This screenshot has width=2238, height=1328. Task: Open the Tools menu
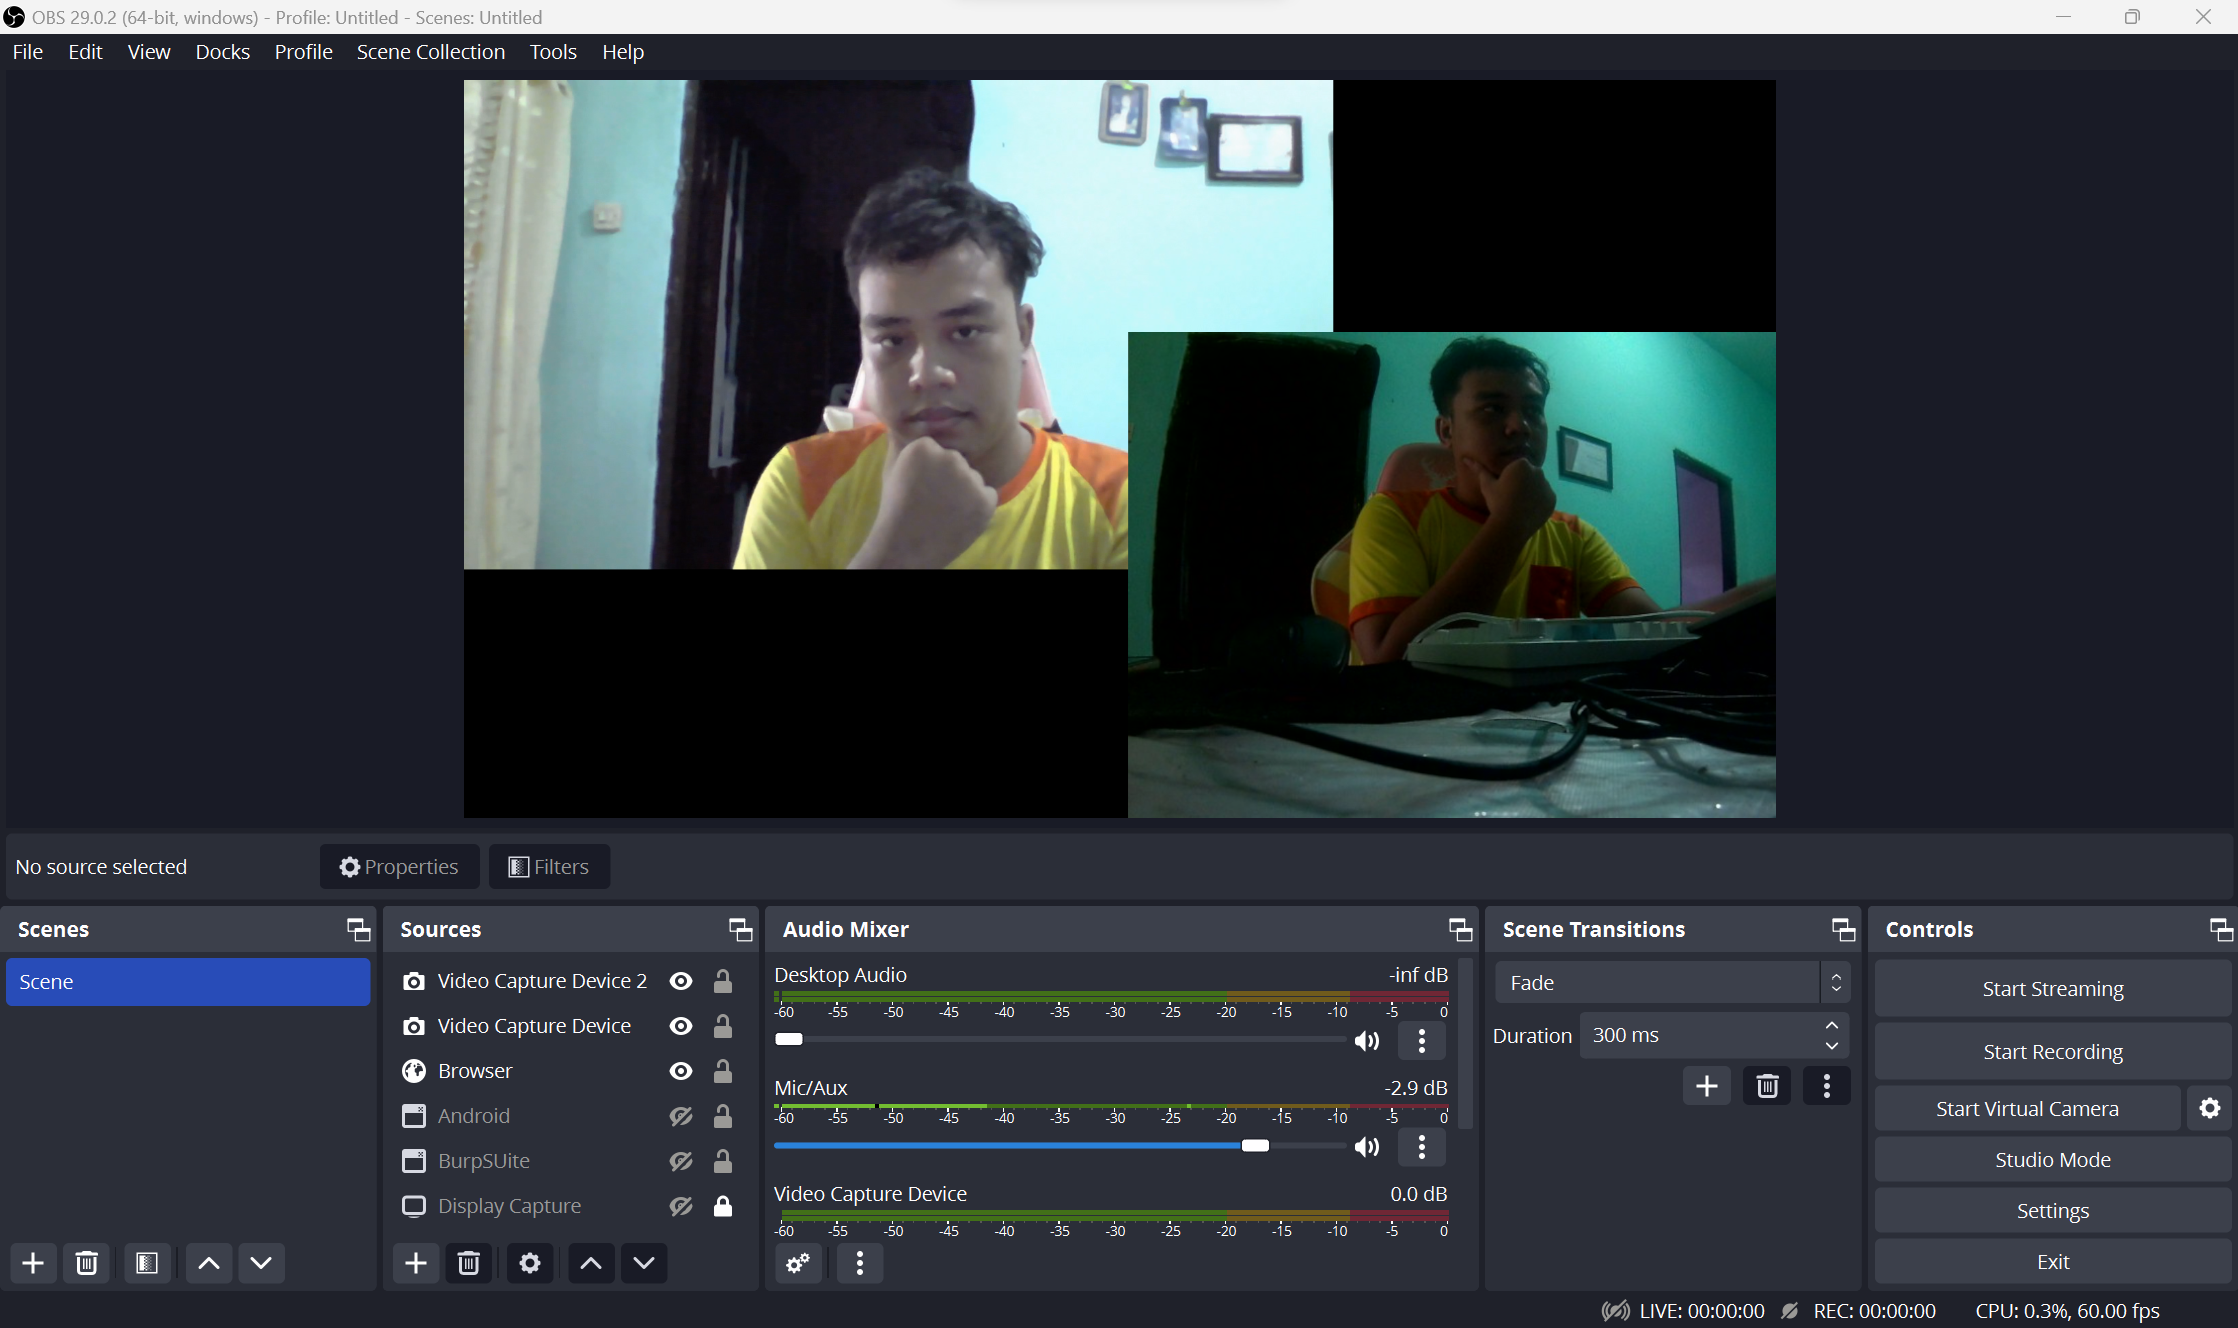[x=553, y=52]
